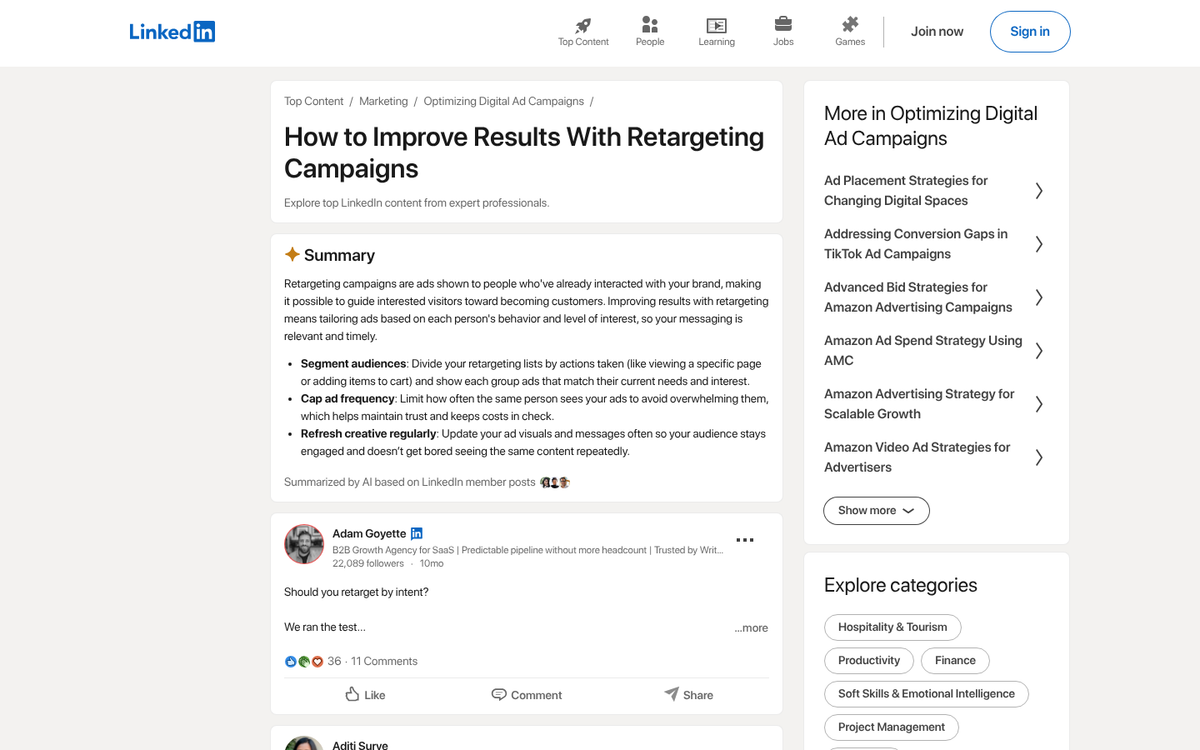The image size is (1200, 750).
Task: Share Adam Goyette's post
Action: (688, 694)
